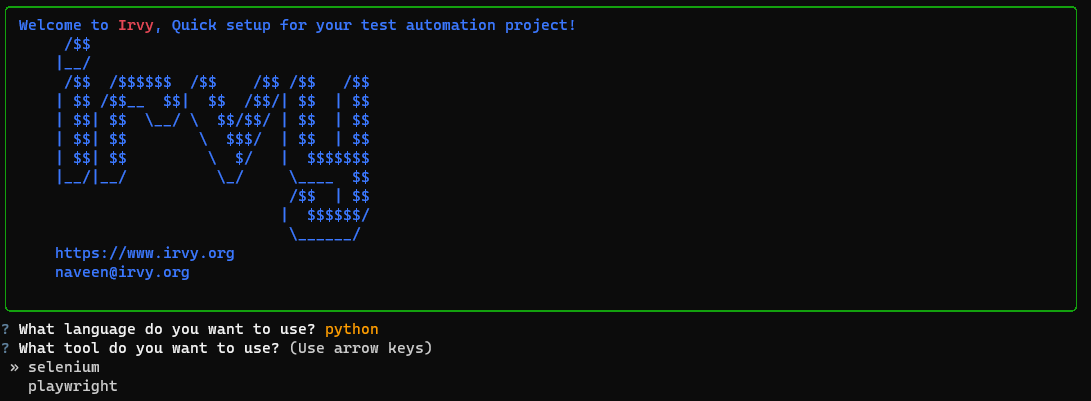Click the "Quick setup for your" text
The image size is (1091, 401).
pyautogui.click(x=243, y=25)
